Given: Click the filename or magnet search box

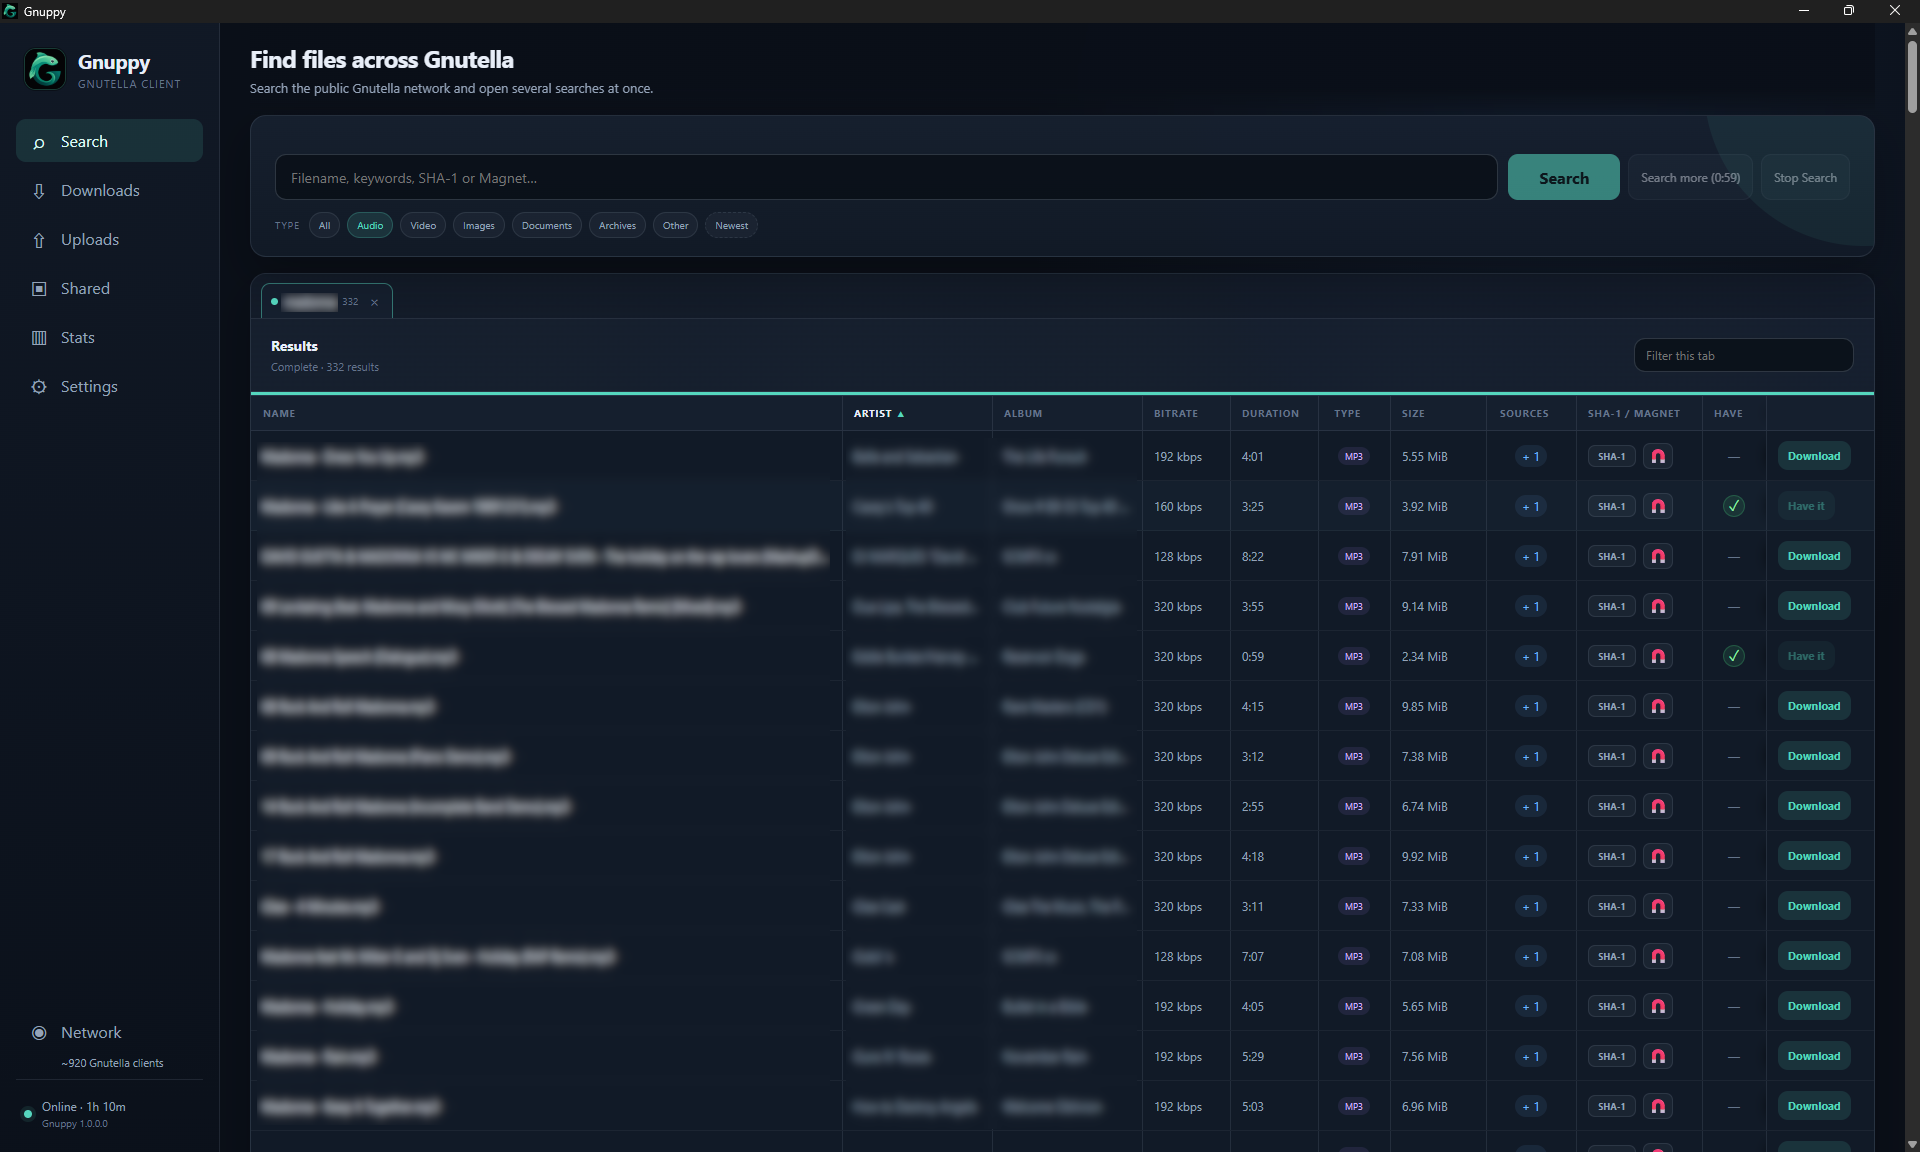Looking at the screenshot, I should [x=886, y=177].
